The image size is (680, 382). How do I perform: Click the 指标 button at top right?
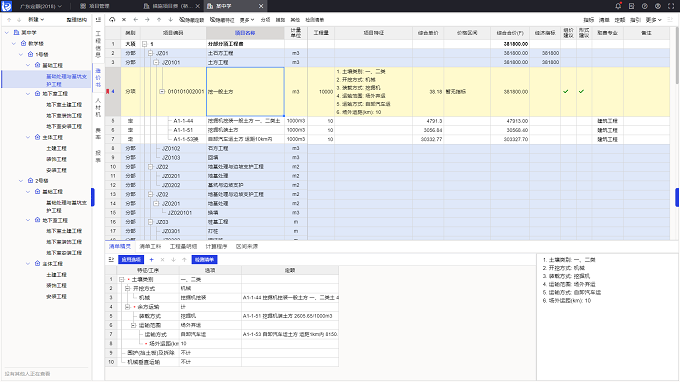(x=588, y=20)
